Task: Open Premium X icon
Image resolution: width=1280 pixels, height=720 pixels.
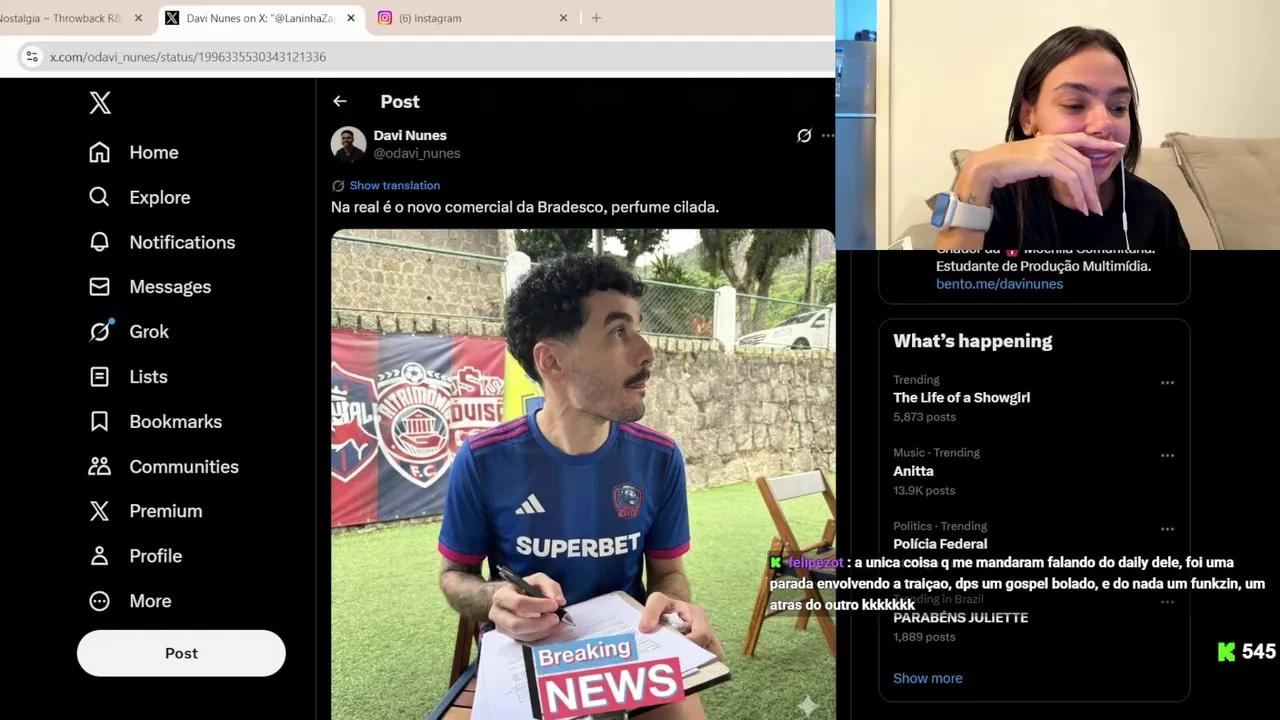Action: [99, 511]
